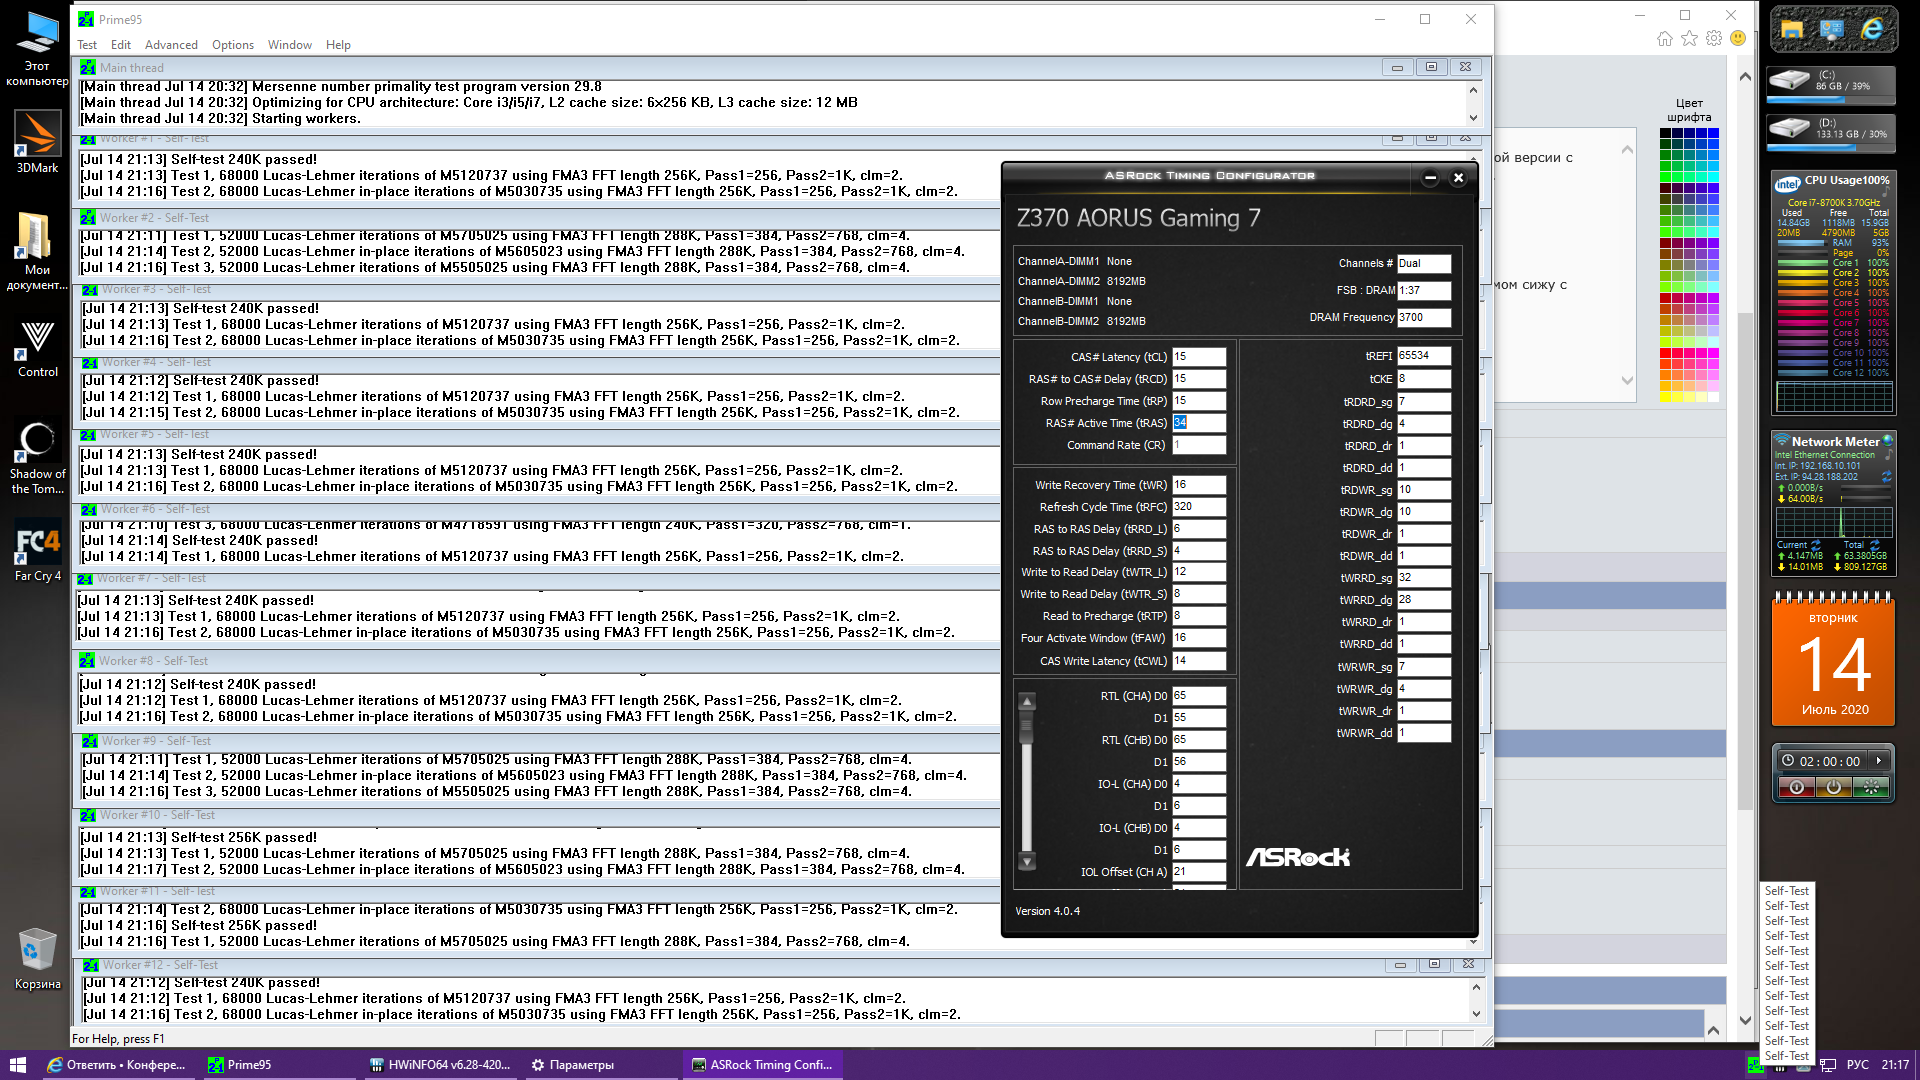Click the browser home icon

pos(1664,39)
